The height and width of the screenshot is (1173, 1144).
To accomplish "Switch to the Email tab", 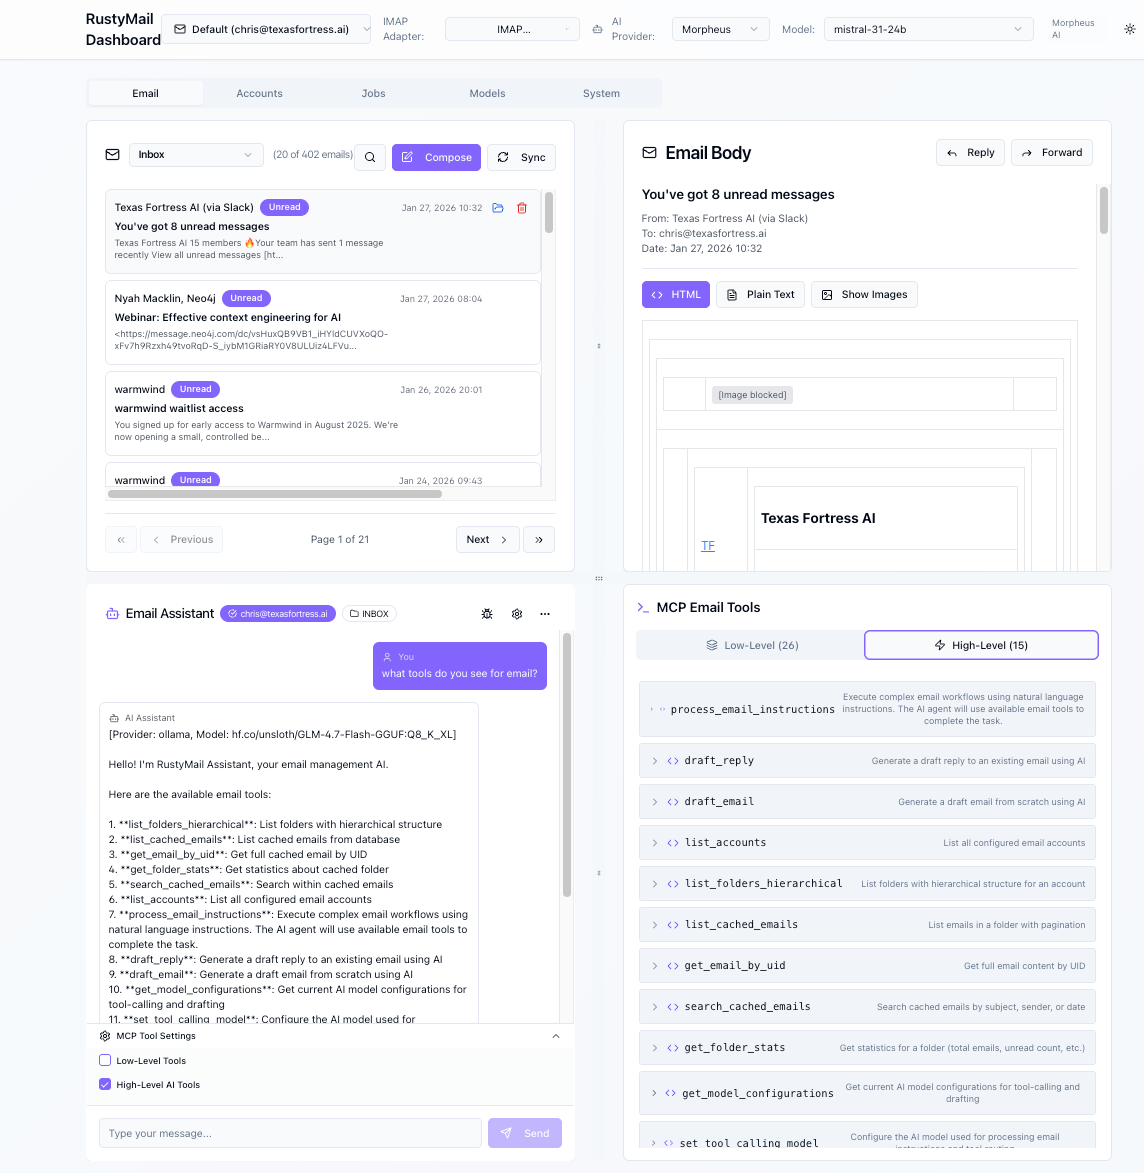I will click(x=145, y=94).
